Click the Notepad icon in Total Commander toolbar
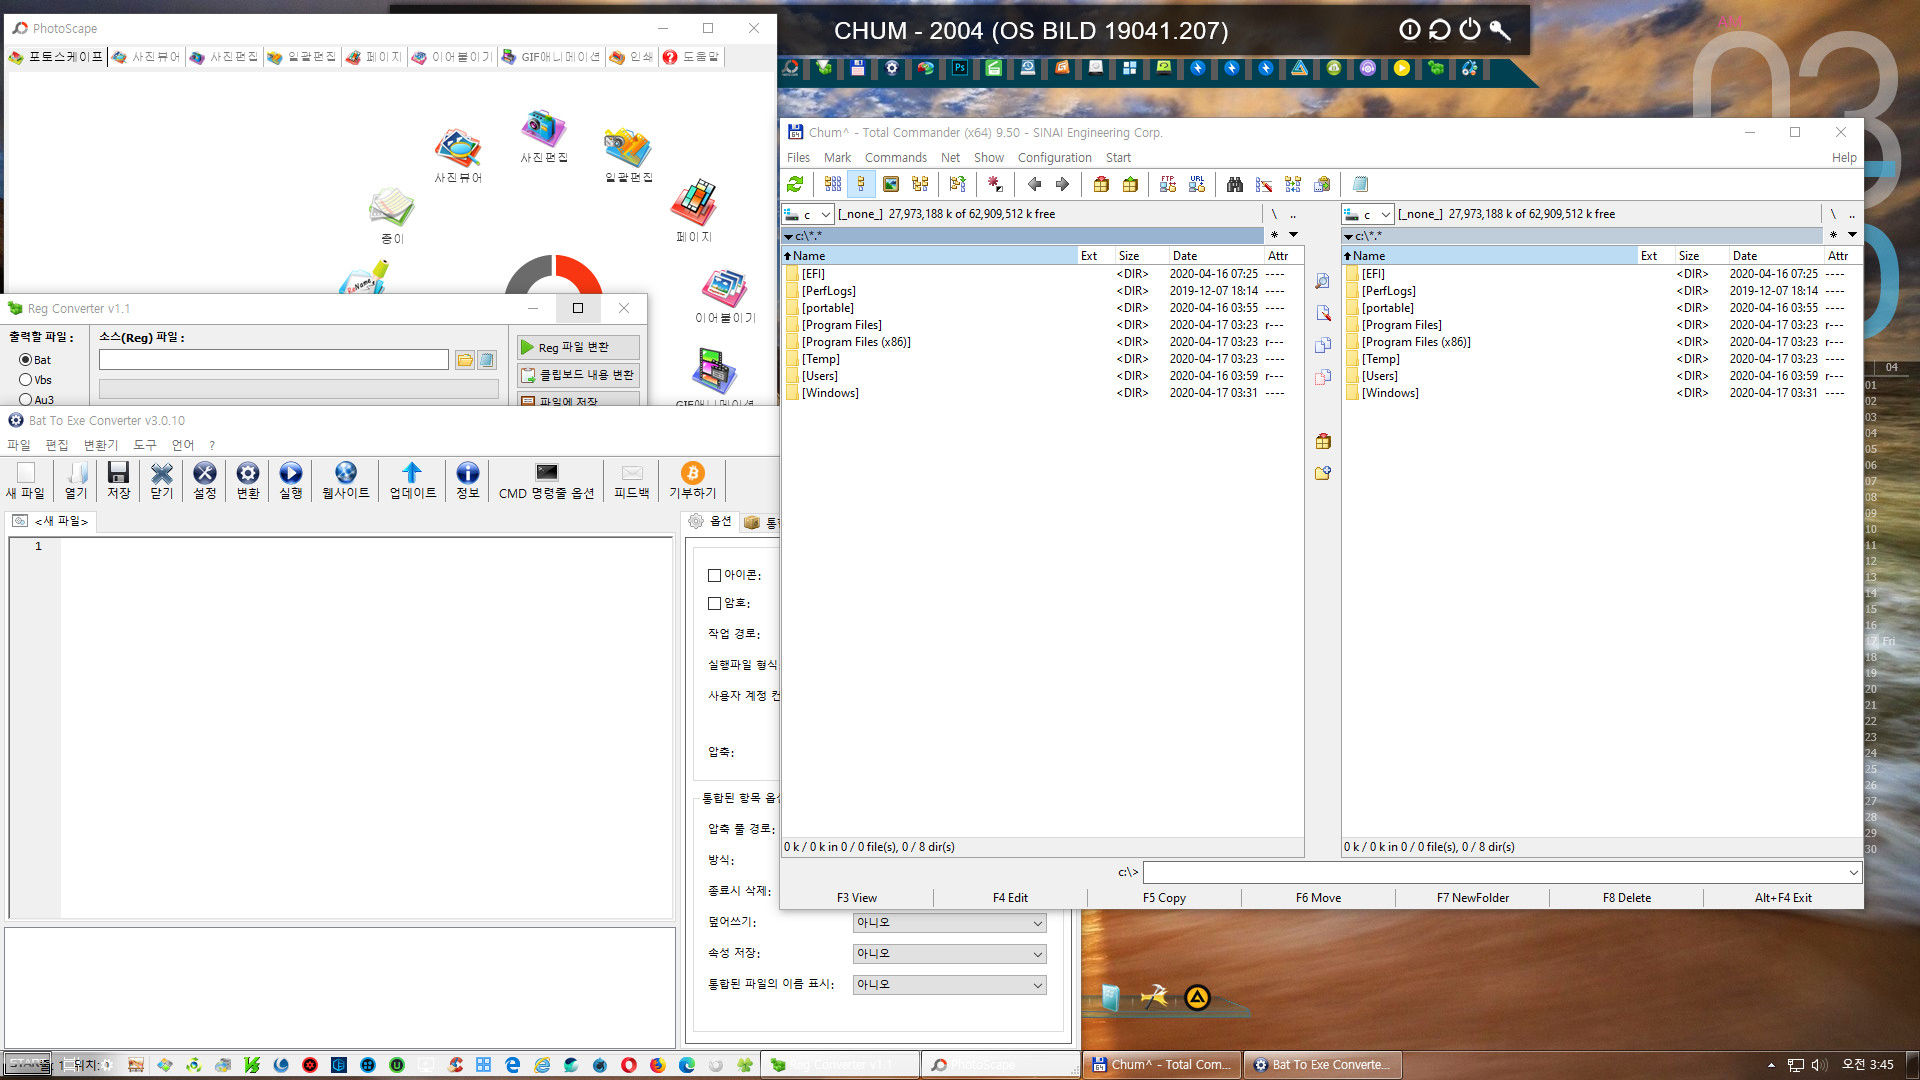 click(1360, 184)
